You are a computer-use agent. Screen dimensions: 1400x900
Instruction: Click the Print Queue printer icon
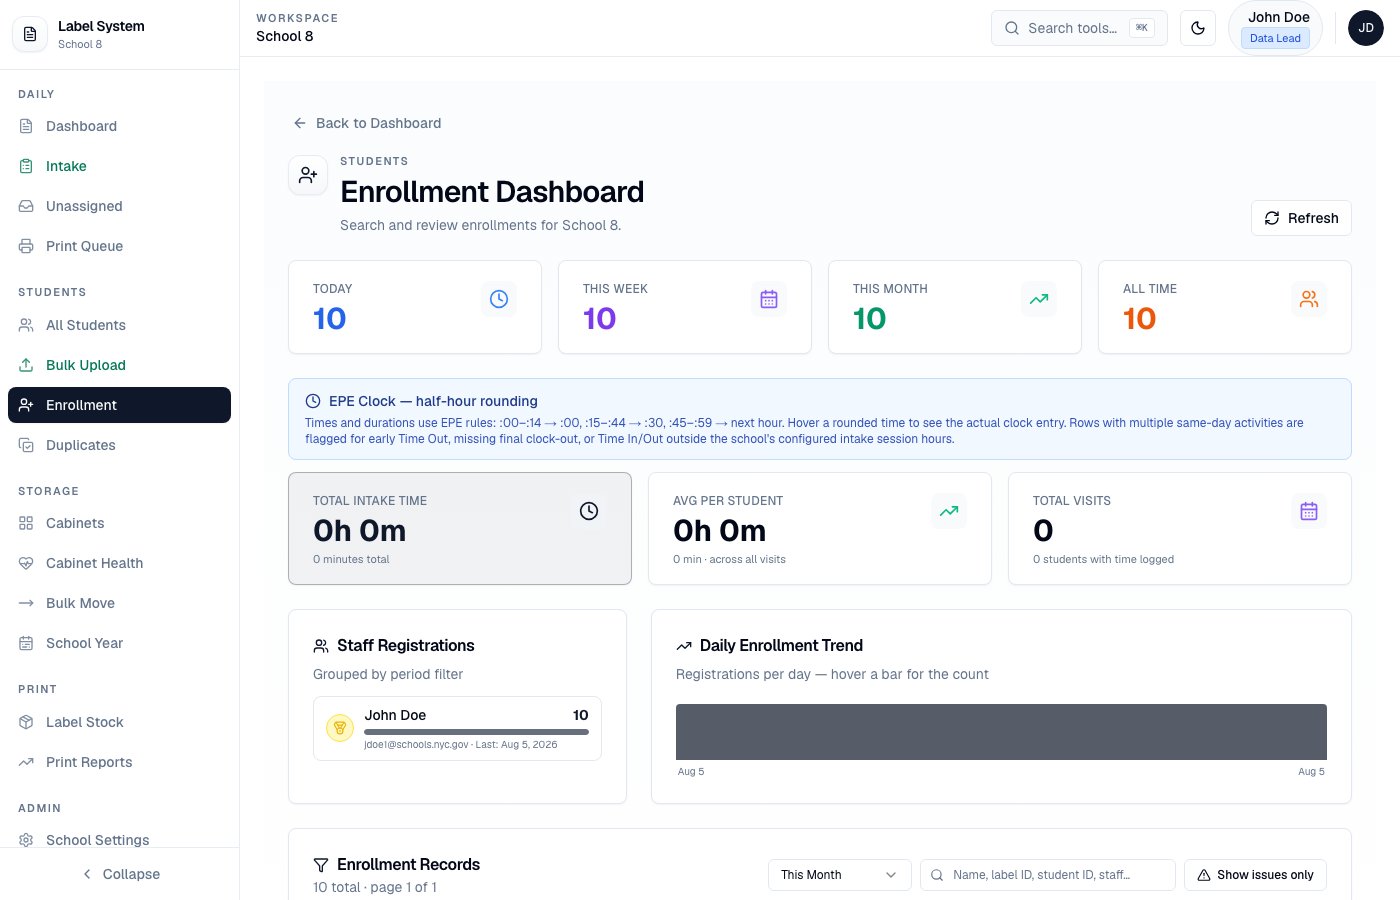point(26,246)
